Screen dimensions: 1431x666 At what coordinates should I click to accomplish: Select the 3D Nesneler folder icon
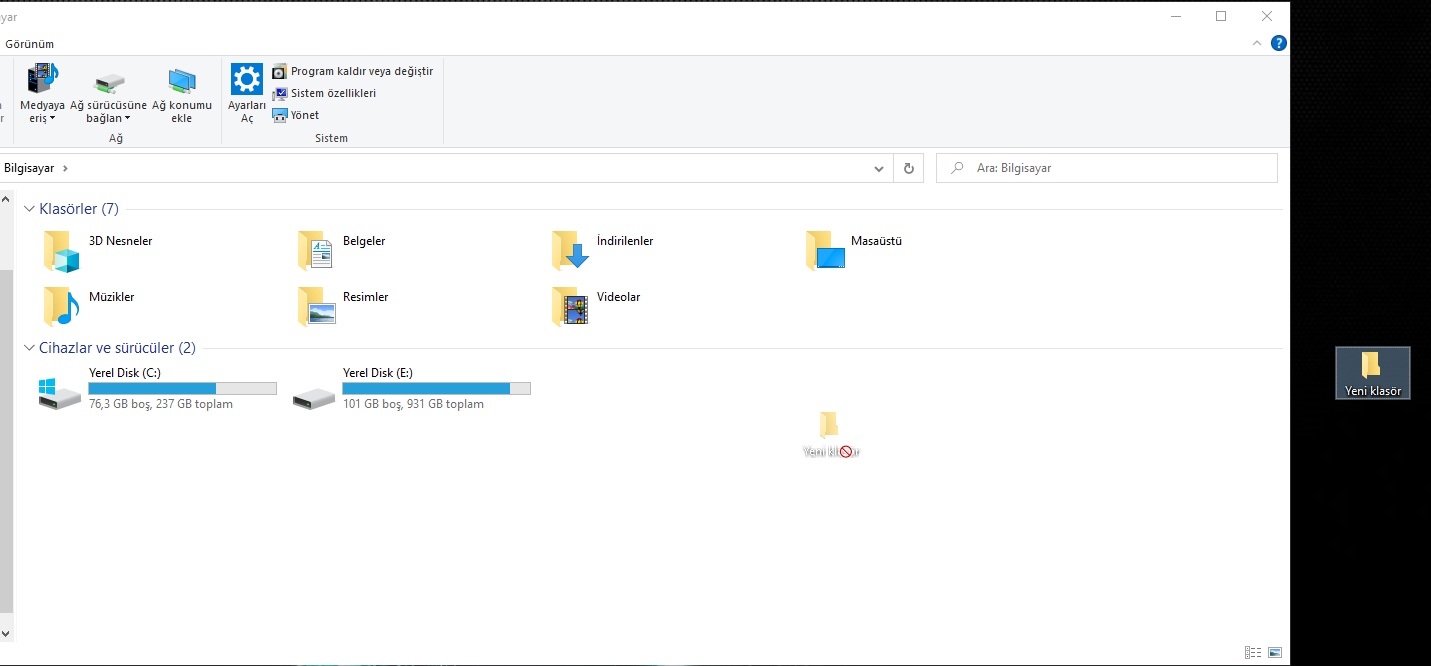(61, 251)
